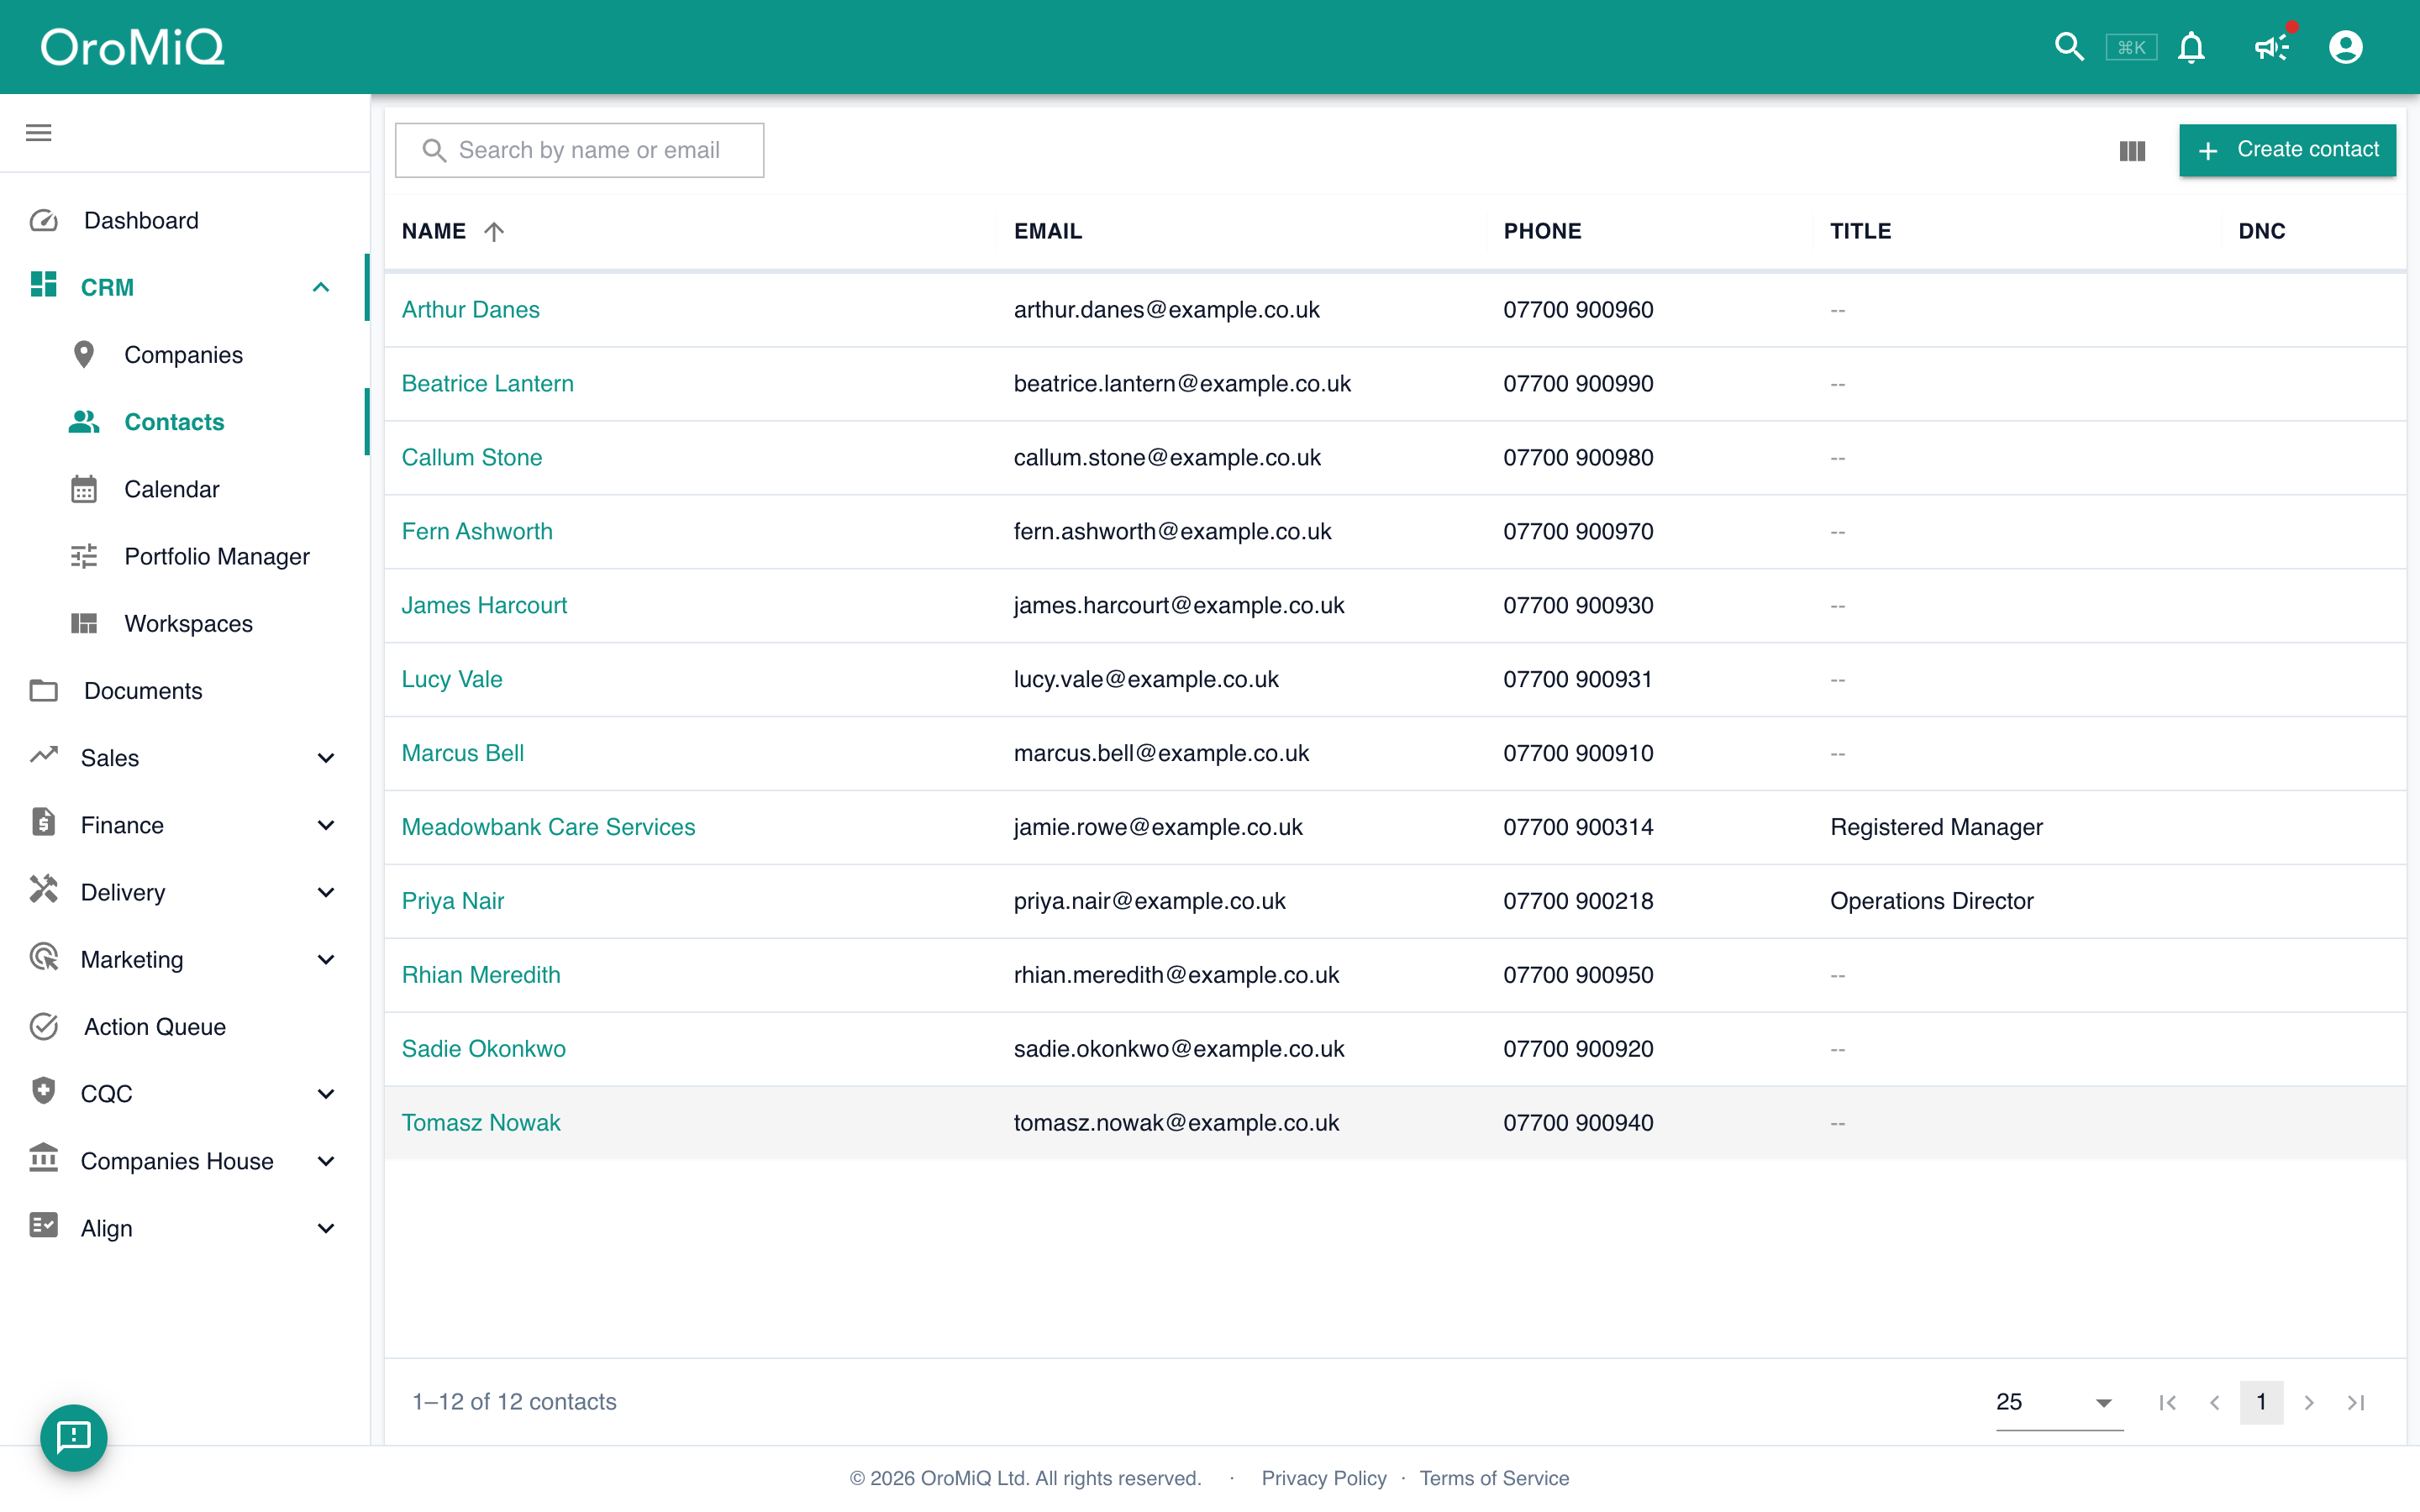Jump to the first page arrow

pyautogui.click(x=2168, y=1402)
